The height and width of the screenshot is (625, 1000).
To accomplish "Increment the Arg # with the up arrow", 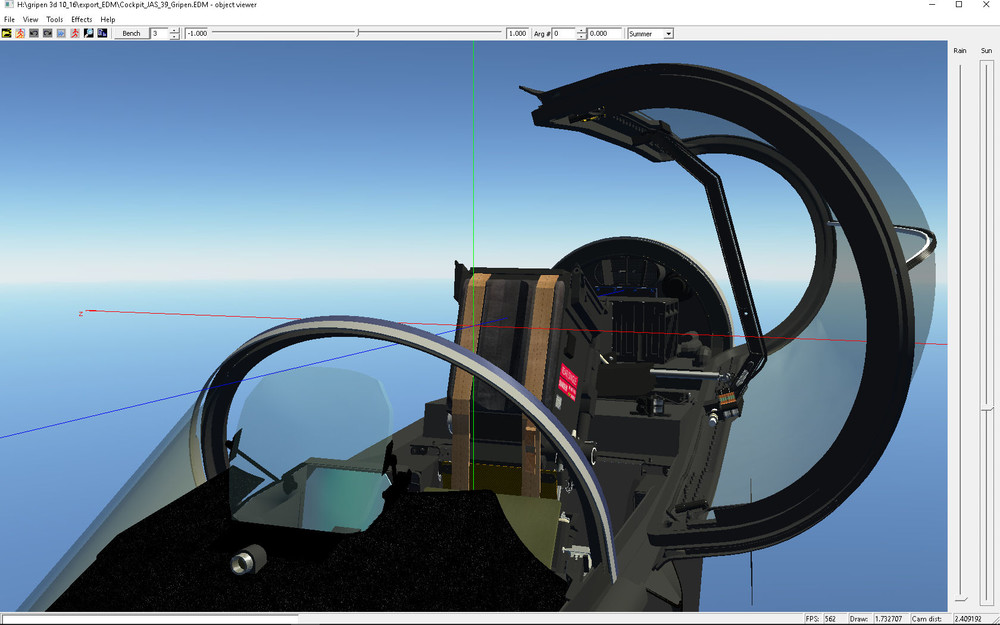I will (581, 31).
